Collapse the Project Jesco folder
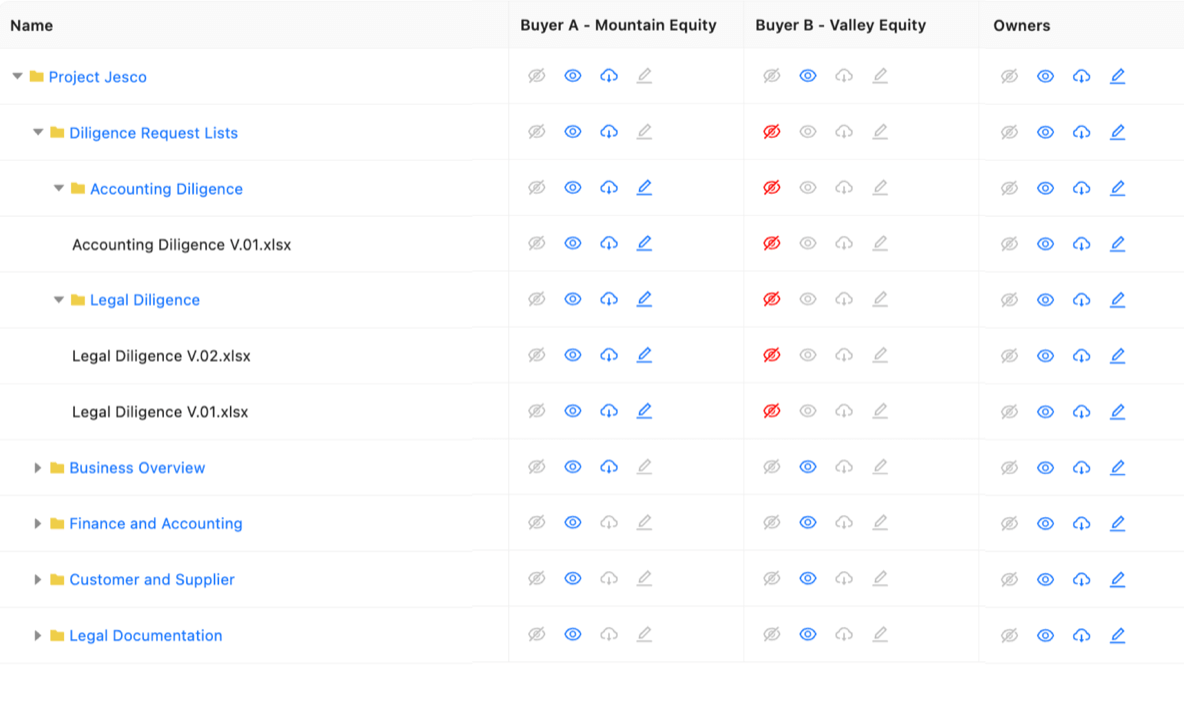 pyautogui.click(x=16, y=76)
